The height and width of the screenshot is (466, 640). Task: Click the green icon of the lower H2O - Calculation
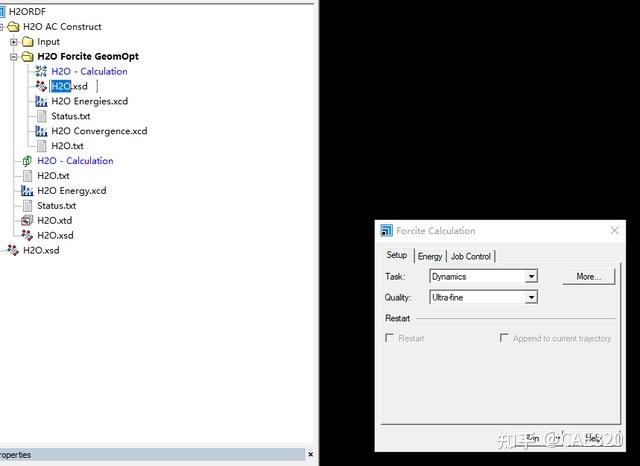coord(27,161)
